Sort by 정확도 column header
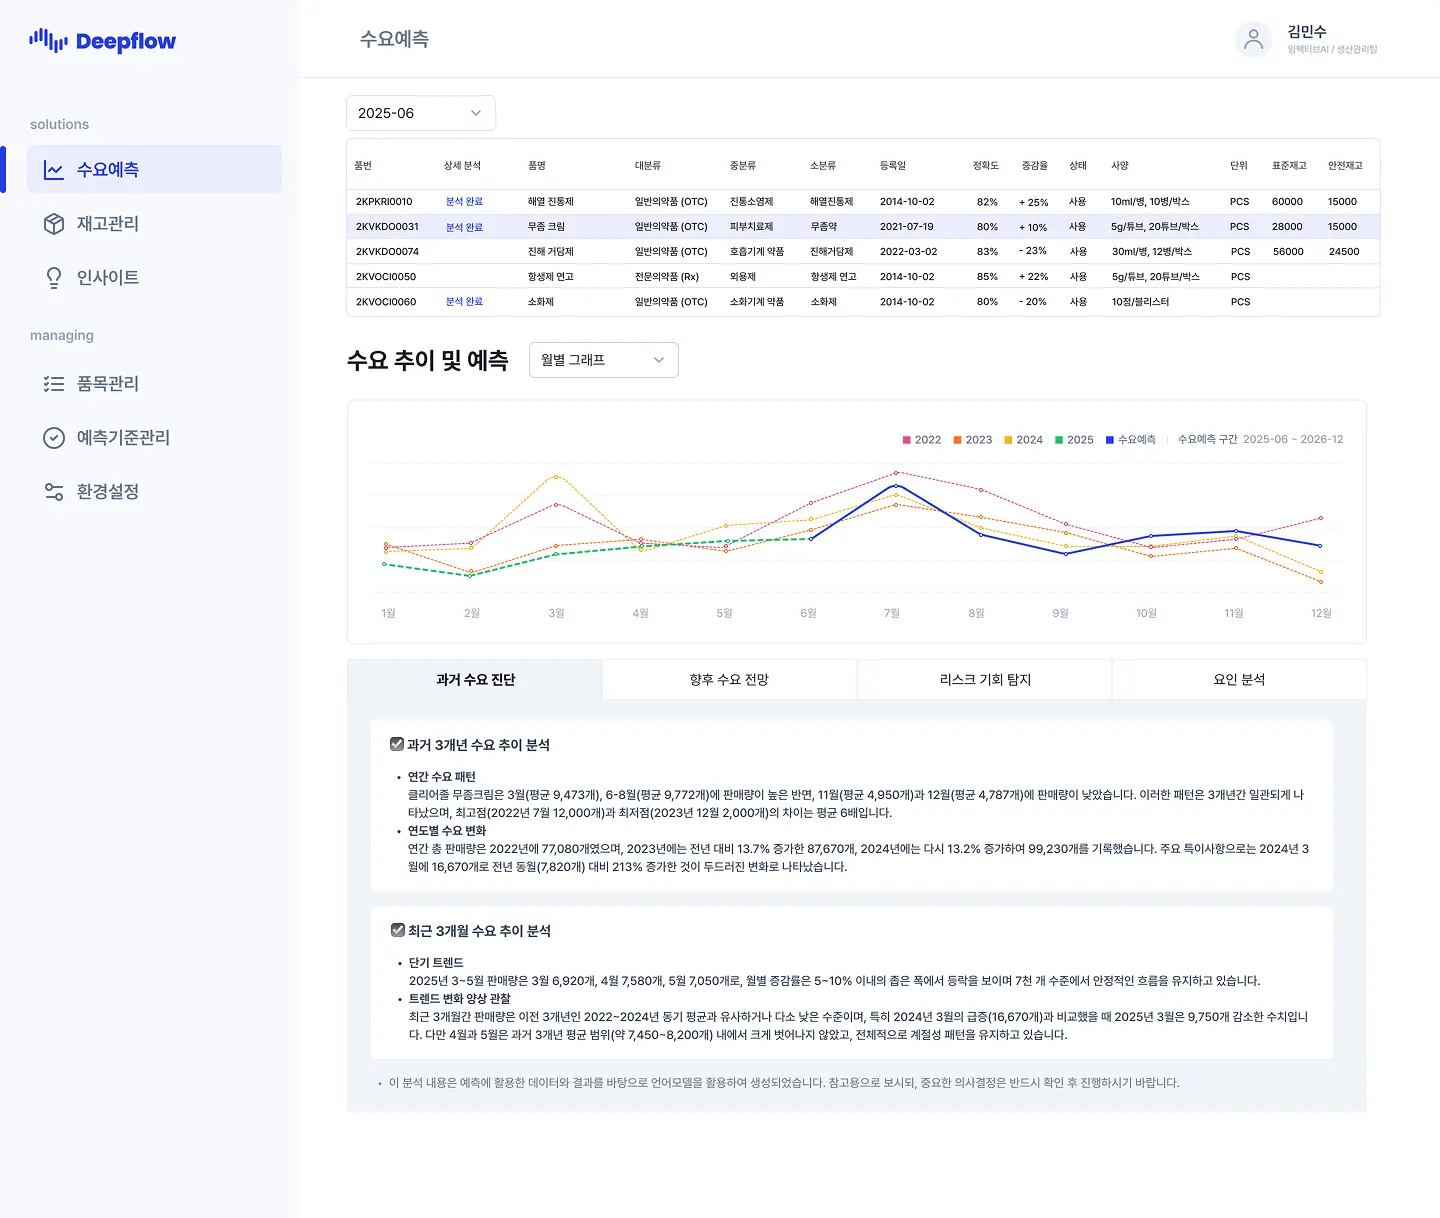The image size is (1440, 1218). 986,166
